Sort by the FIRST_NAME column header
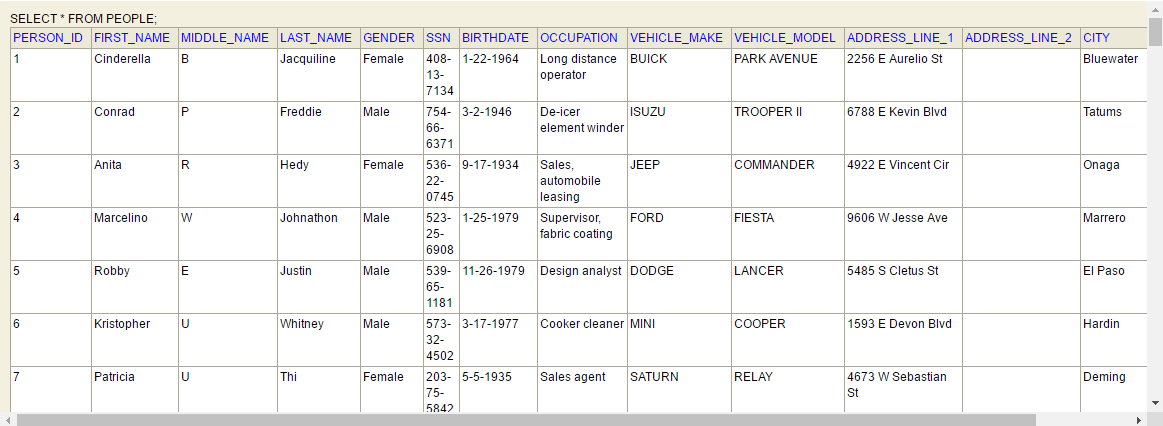The image size is (1163, 426). pyautogui.click(x=132, y=38)
